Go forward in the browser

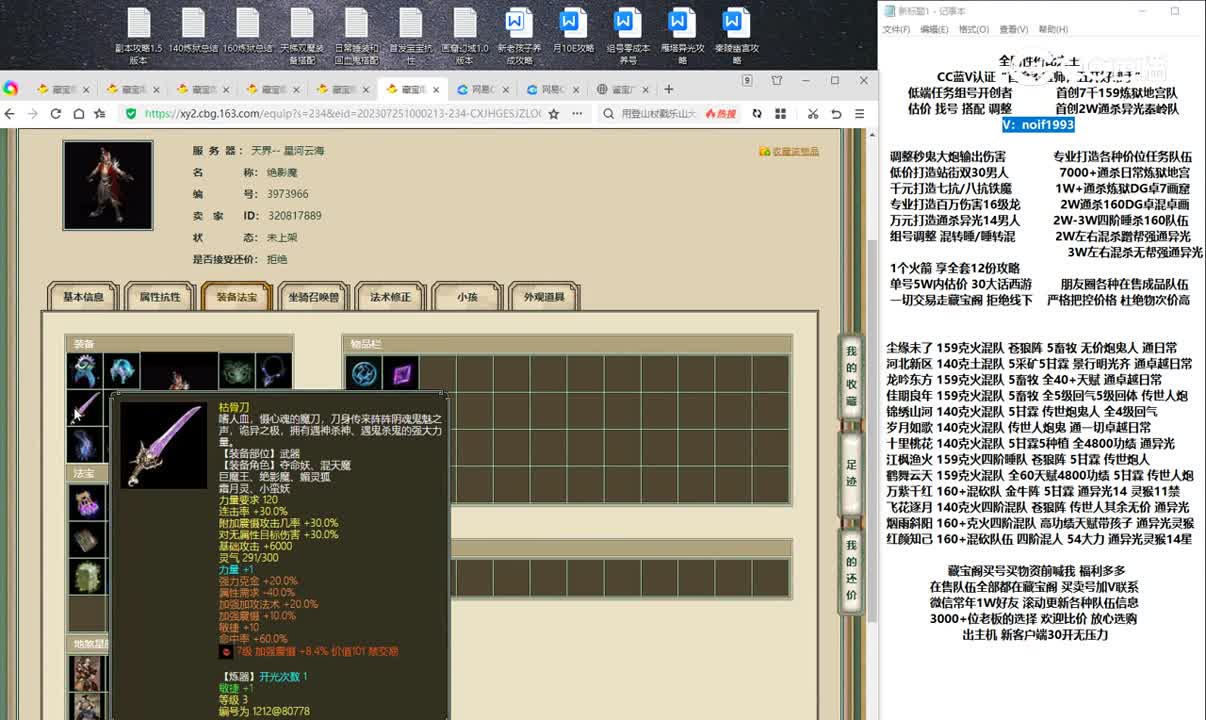pos(33,114)
